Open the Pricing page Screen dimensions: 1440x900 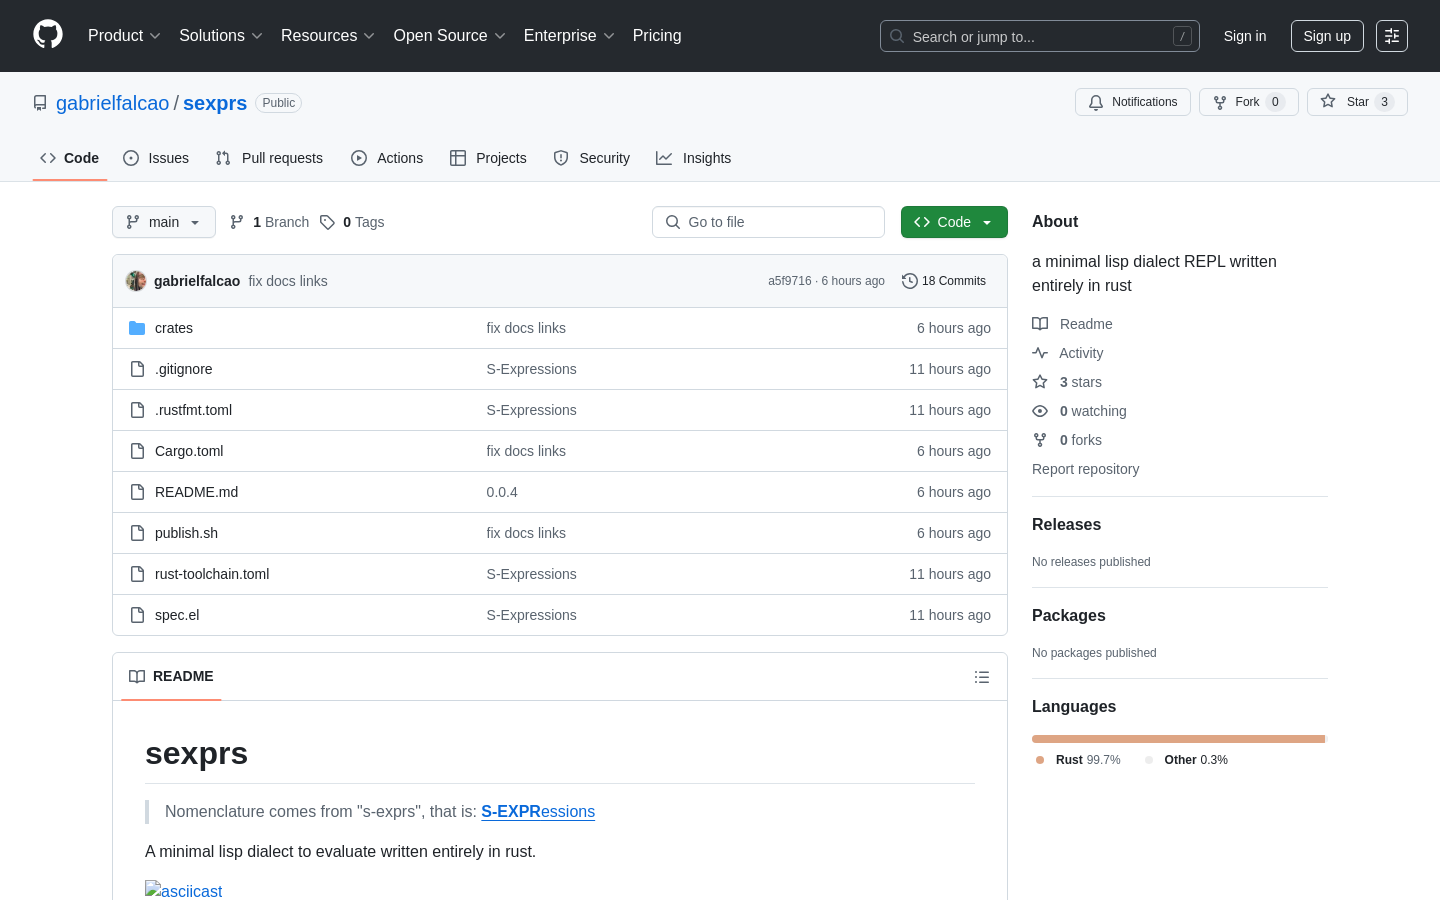click(657, 36)
